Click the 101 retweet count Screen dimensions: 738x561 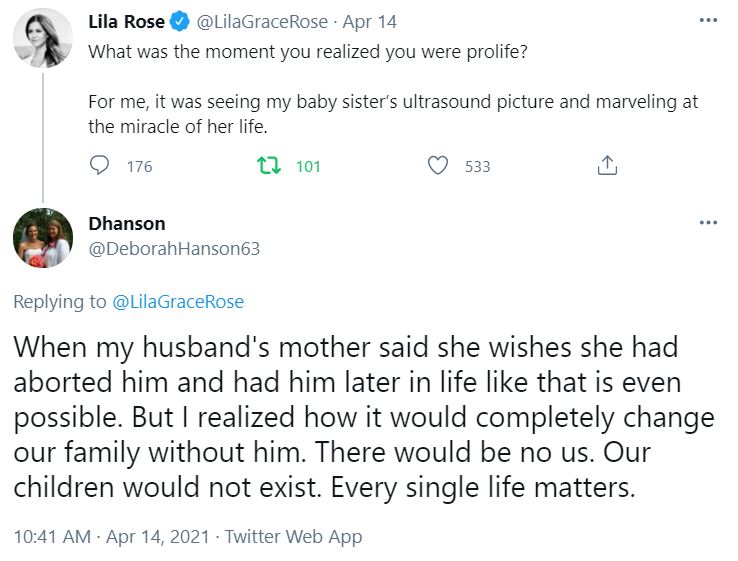[308, 167]
